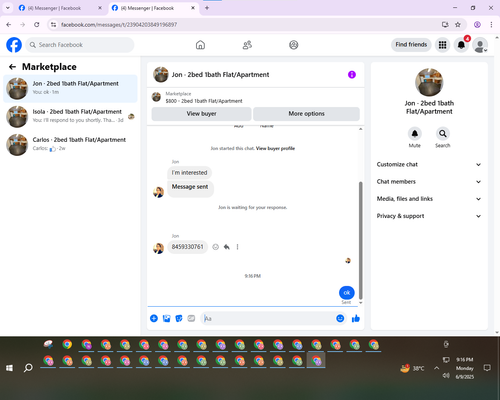
Task: Open the Friends icon in top navigation
Action: tap(247, 45)
